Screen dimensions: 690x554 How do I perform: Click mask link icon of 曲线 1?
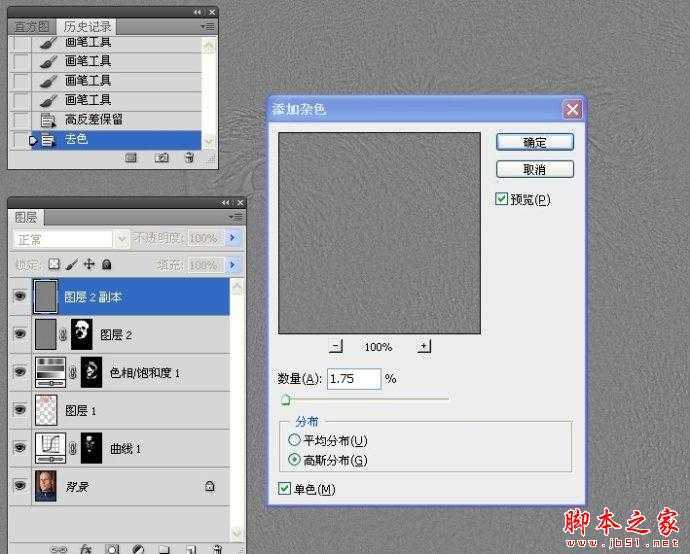click(73, 448)
